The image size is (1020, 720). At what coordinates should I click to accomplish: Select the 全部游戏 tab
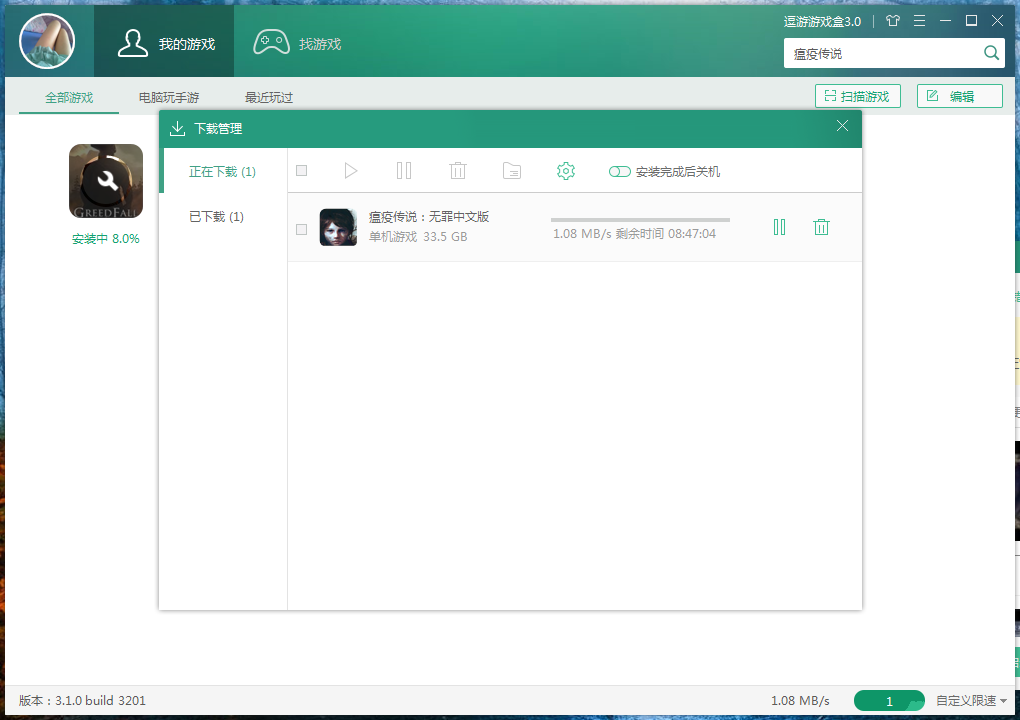point(69,98)
